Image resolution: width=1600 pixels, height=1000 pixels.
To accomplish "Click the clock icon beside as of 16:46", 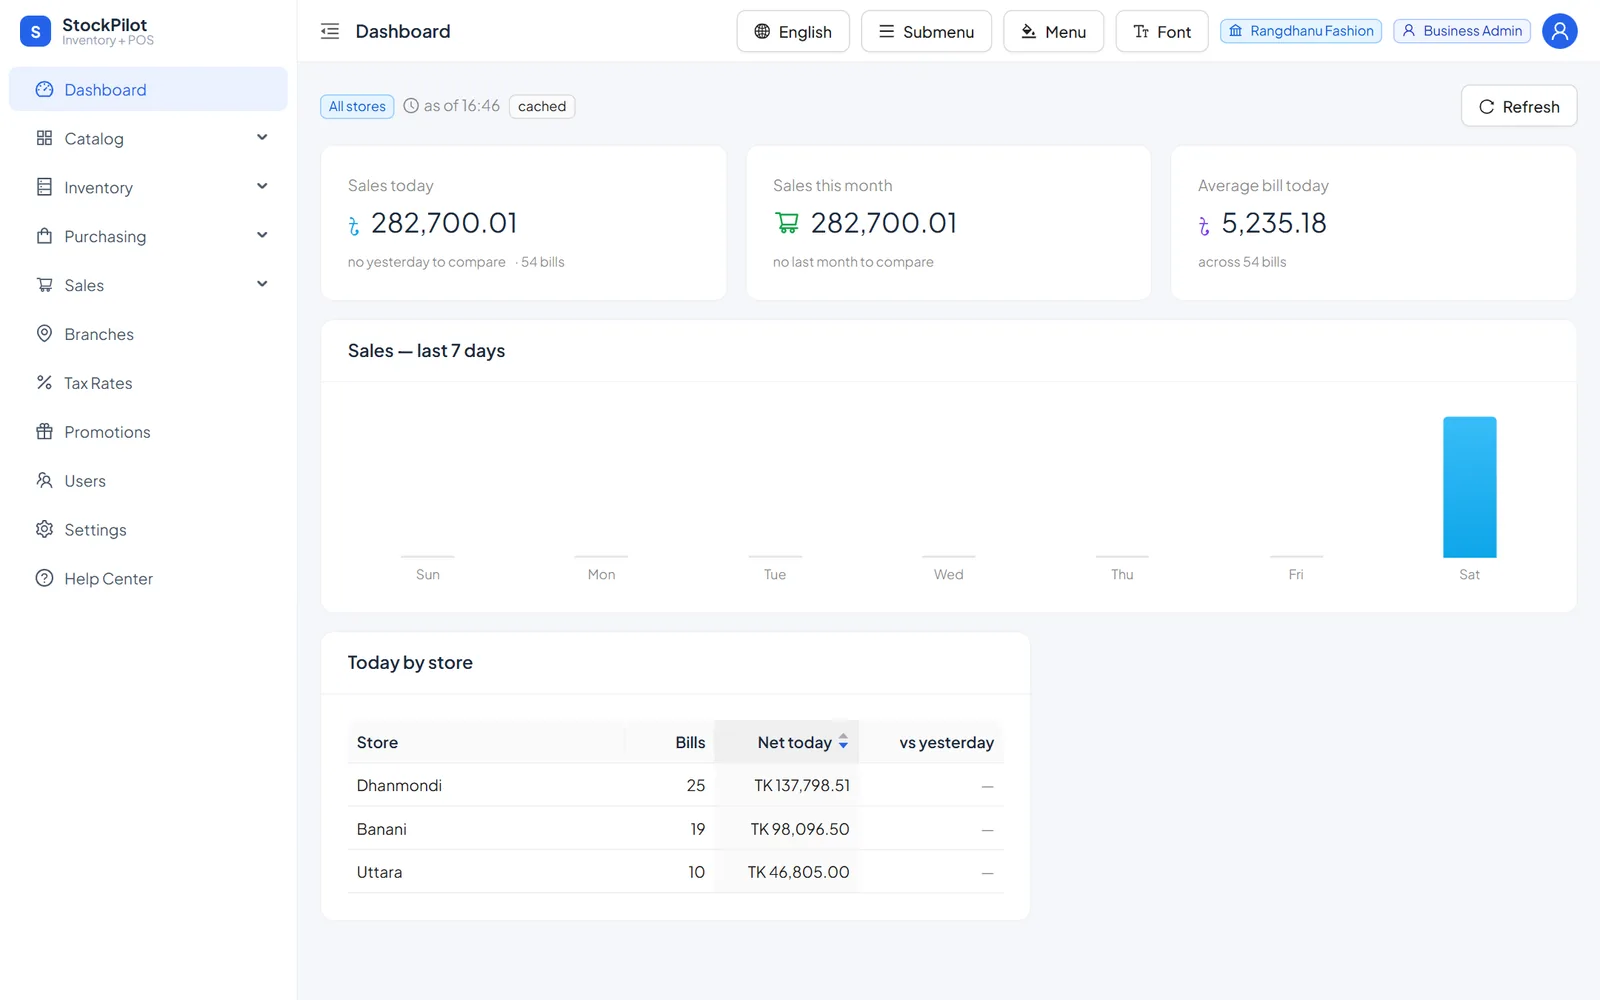I will [411, 106].
